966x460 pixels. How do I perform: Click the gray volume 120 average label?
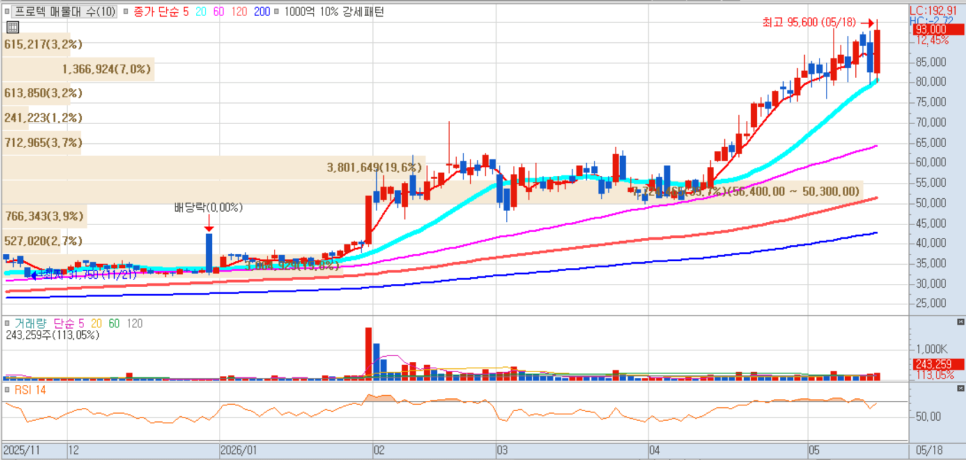click(x=135, y=323)
